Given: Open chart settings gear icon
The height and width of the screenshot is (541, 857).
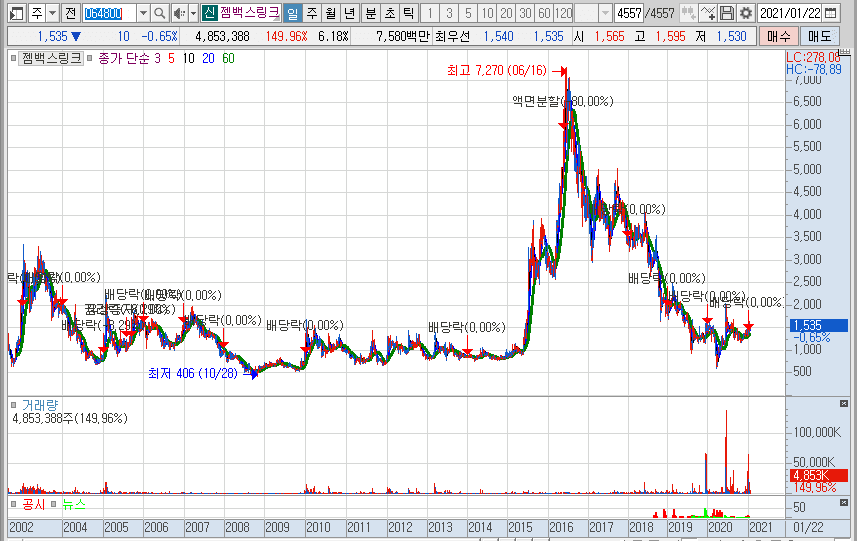Looking at the screenshot, I should pos(745,13).
